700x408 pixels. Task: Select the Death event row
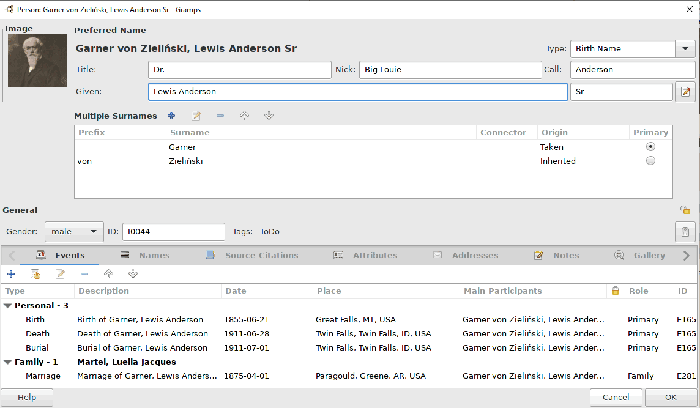(x=348, y=334)
